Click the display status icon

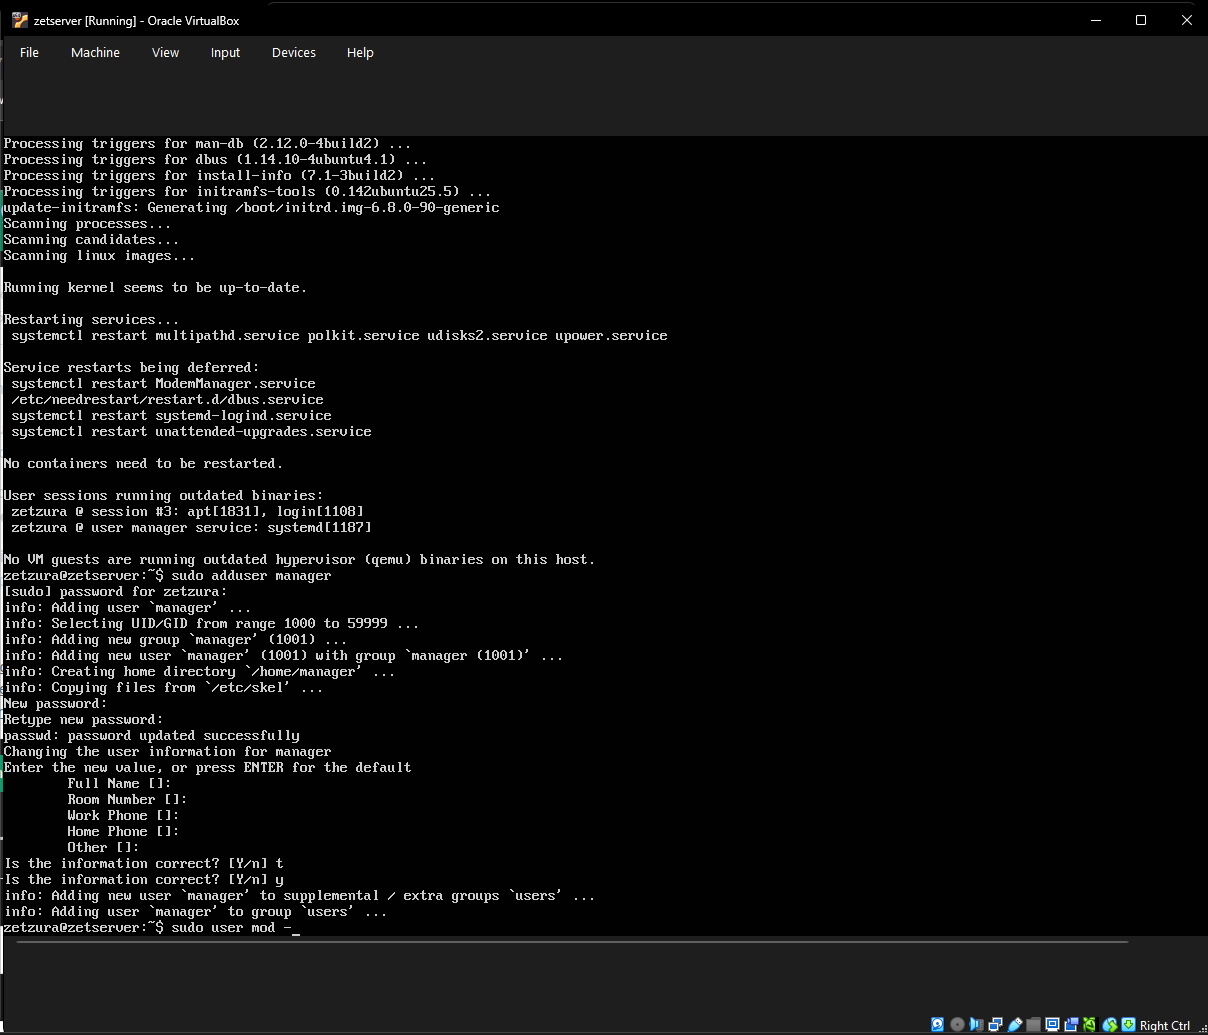click(x=1052, y=1025)
